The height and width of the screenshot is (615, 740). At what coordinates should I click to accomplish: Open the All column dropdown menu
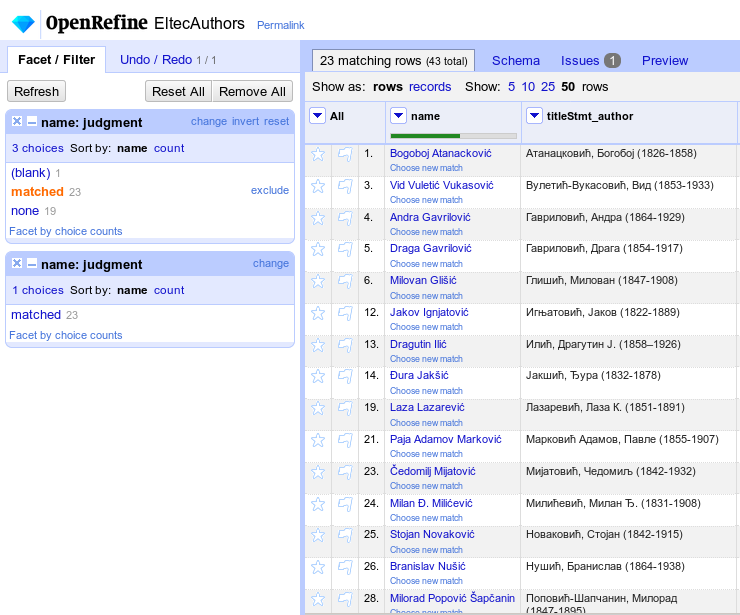click(317, 116)
